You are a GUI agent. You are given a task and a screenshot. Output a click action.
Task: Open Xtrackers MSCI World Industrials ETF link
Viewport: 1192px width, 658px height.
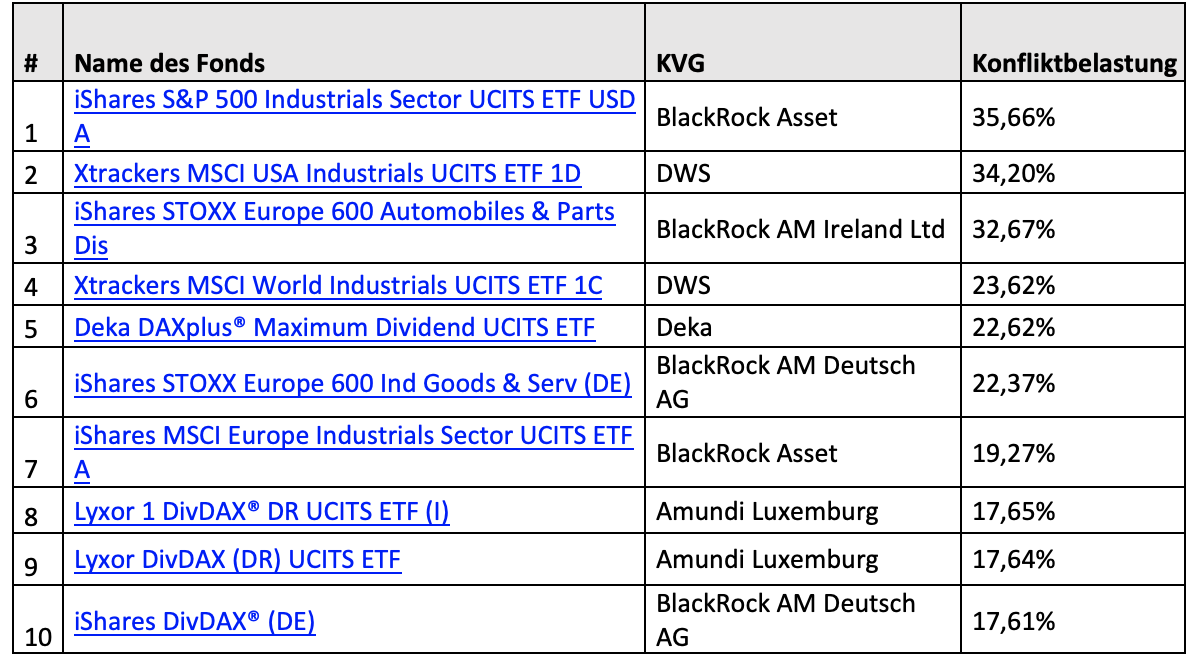(338, 286)
